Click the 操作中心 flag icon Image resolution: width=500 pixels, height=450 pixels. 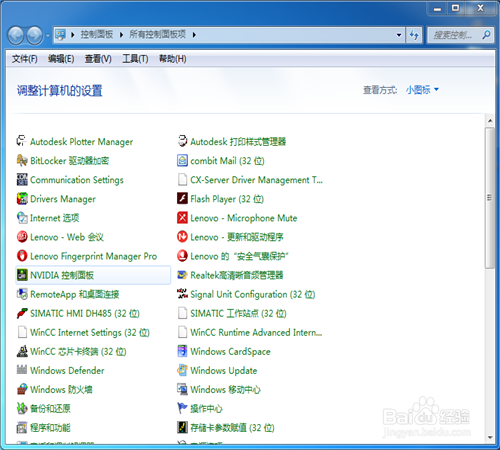(182, 408)
